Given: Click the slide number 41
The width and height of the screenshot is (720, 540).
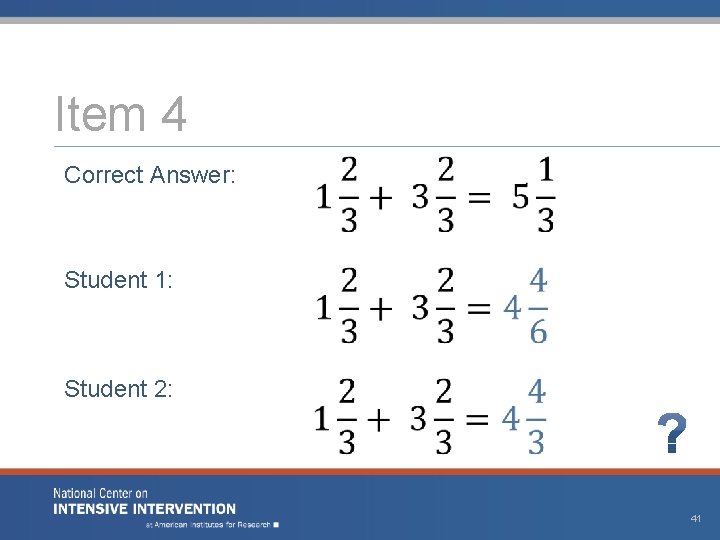Looking at the screenshot, I should (x=696, y=518).
